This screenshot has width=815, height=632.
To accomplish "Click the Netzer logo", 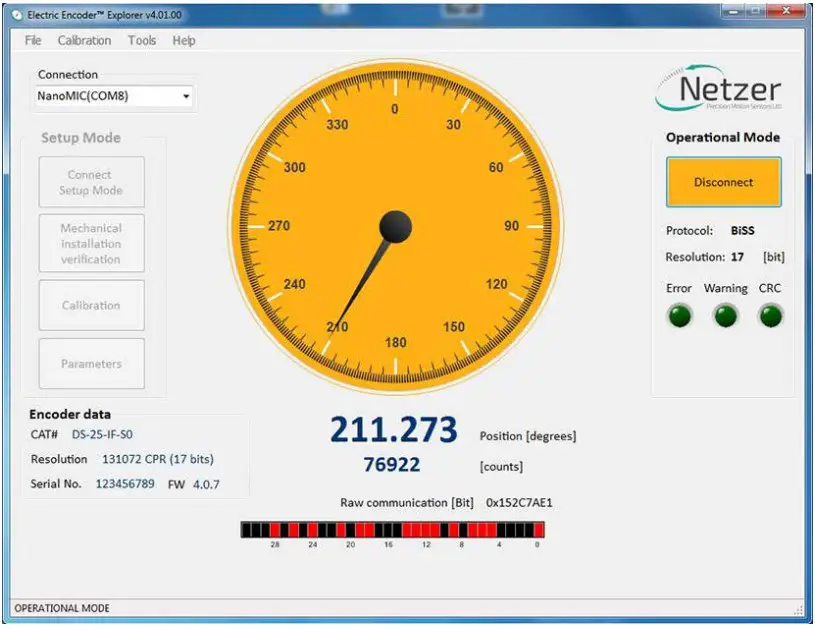I will [x=719, y=87].
